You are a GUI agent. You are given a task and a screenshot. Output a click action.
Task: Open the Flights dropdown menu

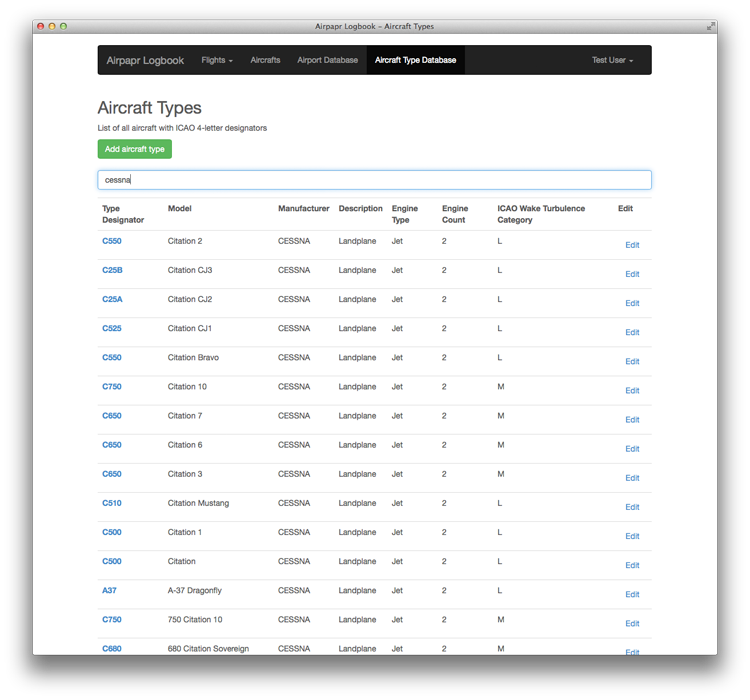(x=217, y=60)
